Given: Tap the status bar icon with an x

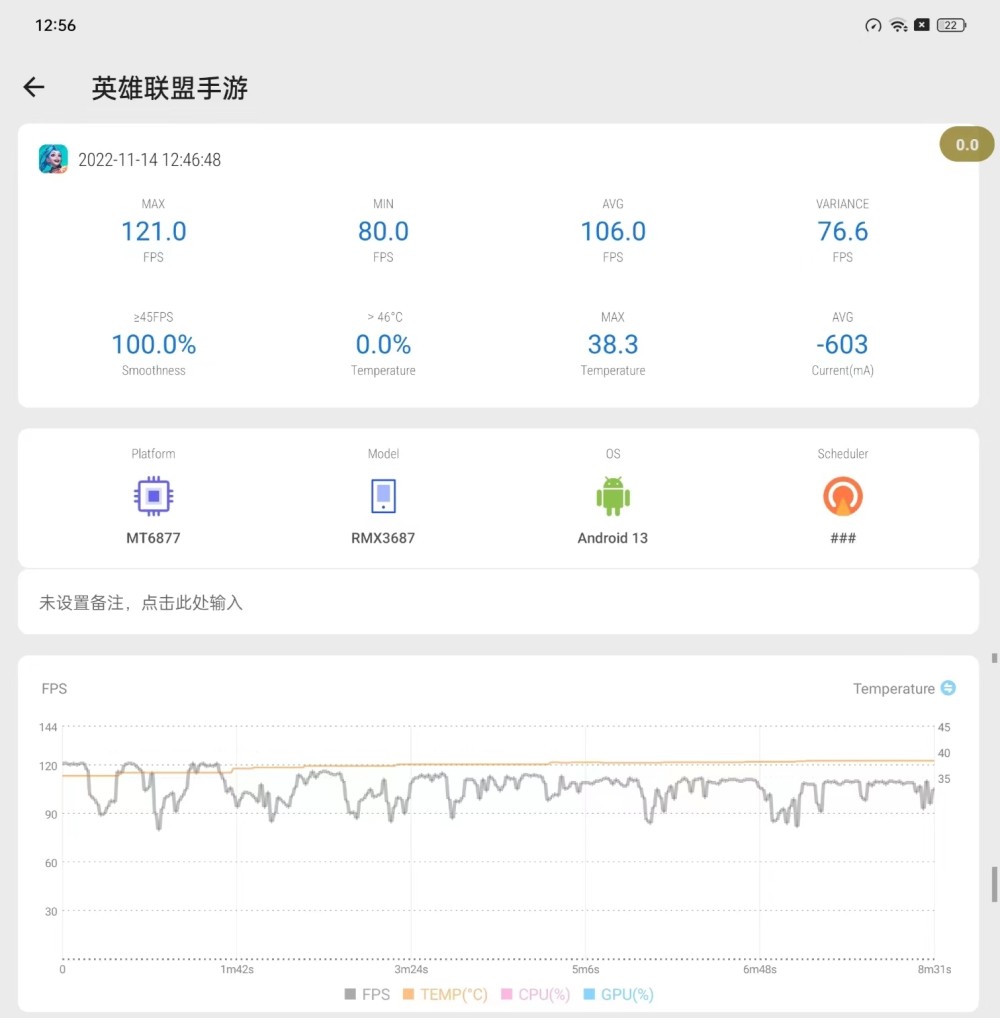Looking at the screenshot, I should 922,25.
